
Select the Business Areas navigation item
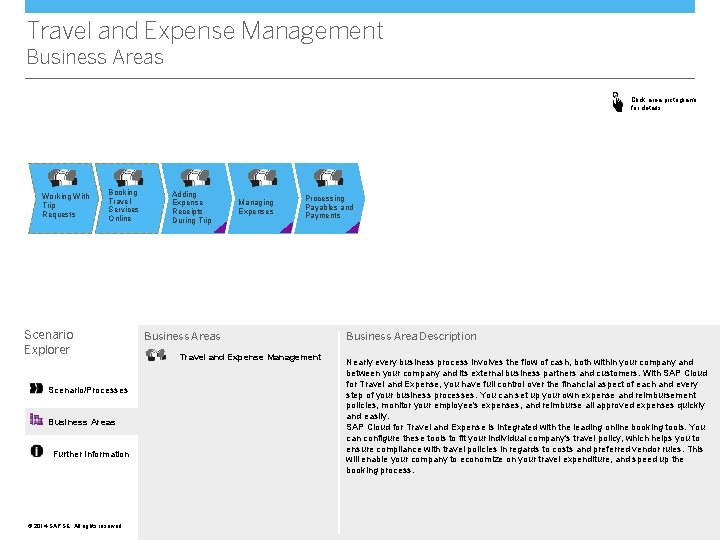pos(81,422)
